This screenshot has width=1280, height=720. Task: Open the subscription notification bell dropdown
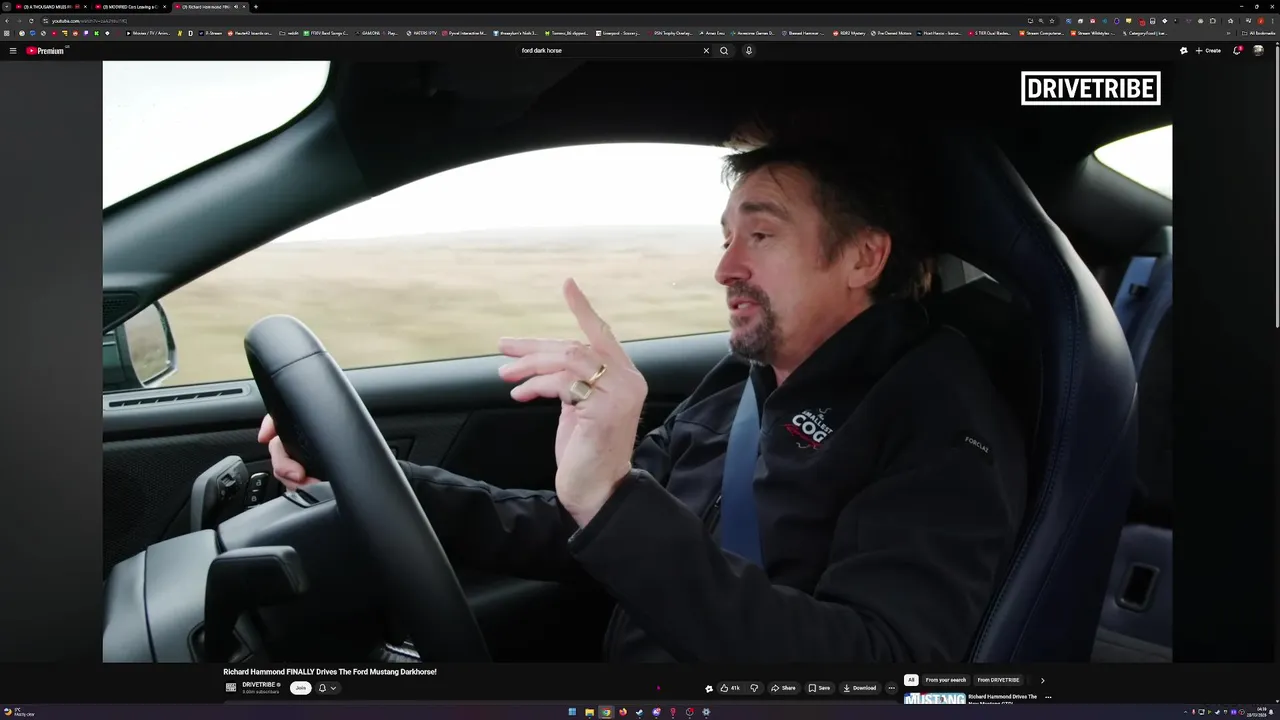(327, 688)
